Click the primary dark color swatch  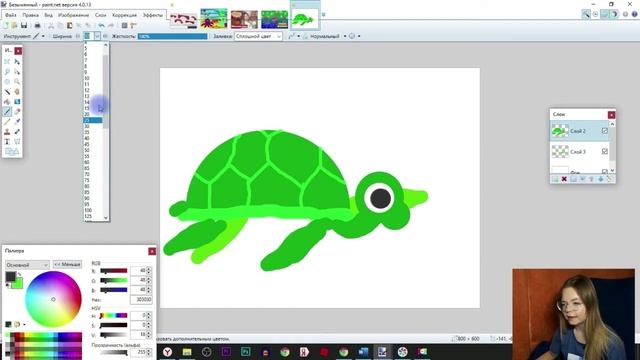pyautogui.click(x=10, y=277)
